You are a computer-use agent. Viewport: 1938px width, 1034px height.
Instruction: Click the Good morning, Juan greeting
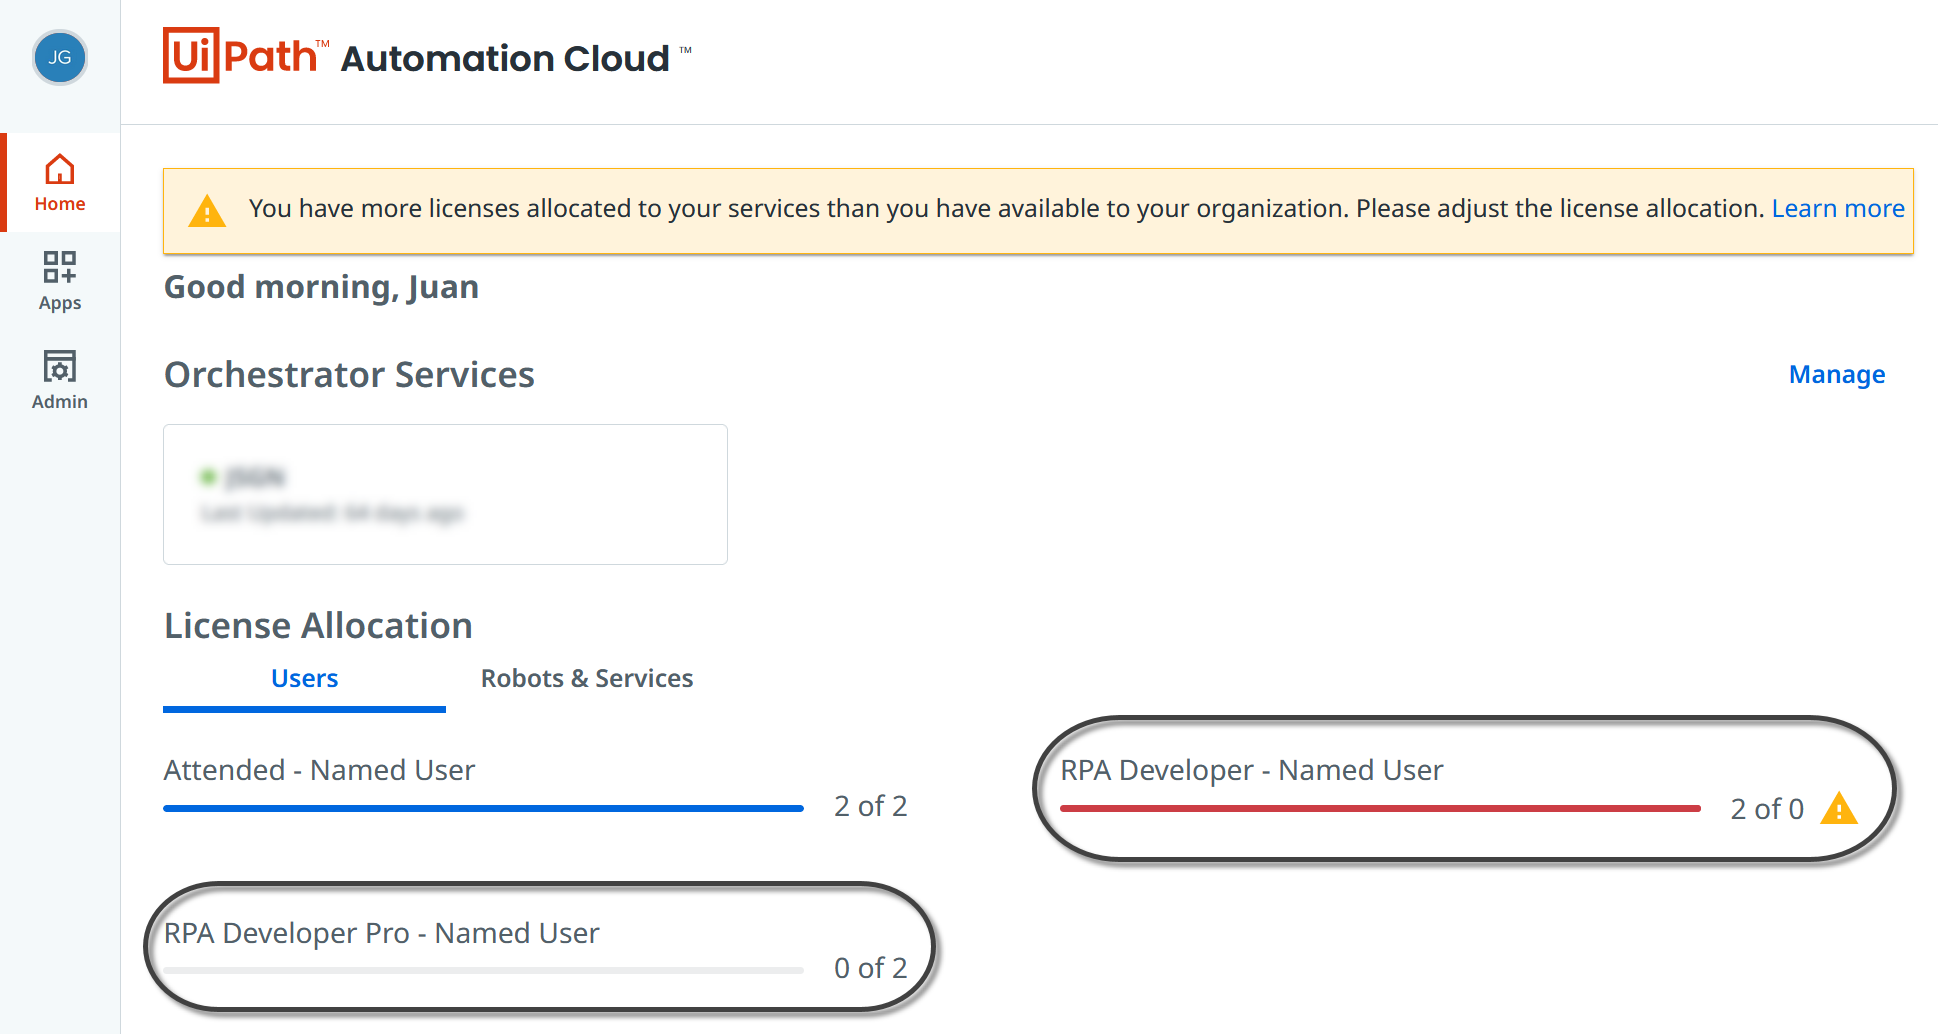pos(321,287)
